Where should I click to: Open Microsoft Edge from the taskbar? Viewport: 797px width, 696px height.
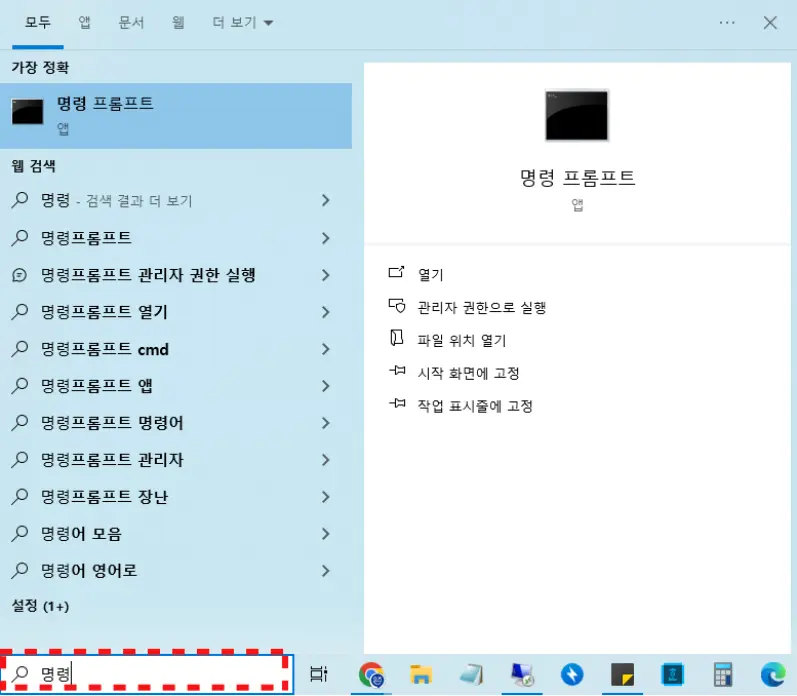(772, 675)
